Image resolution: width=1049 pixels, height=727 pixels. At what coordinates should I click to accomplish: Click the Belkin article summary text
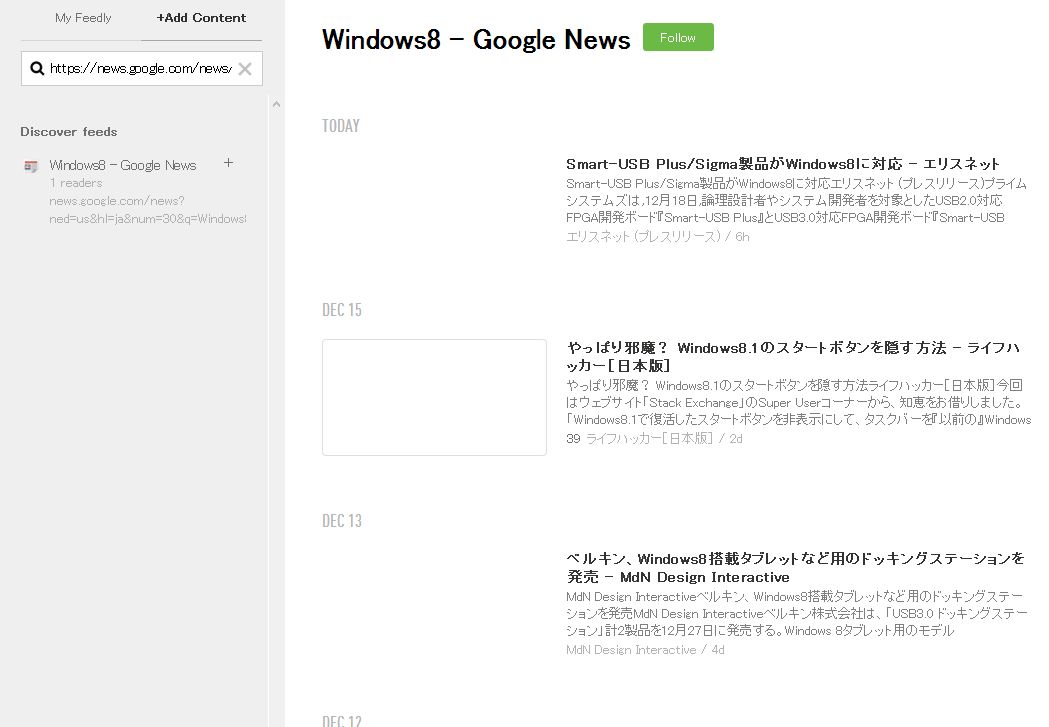click(796, 613)
